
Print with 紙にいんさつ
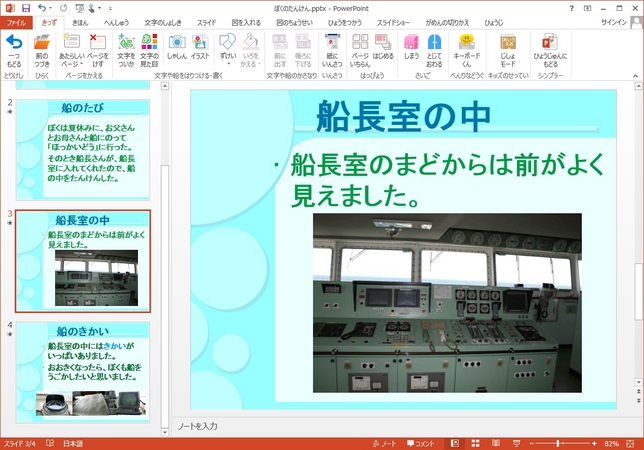click(332, 51)
